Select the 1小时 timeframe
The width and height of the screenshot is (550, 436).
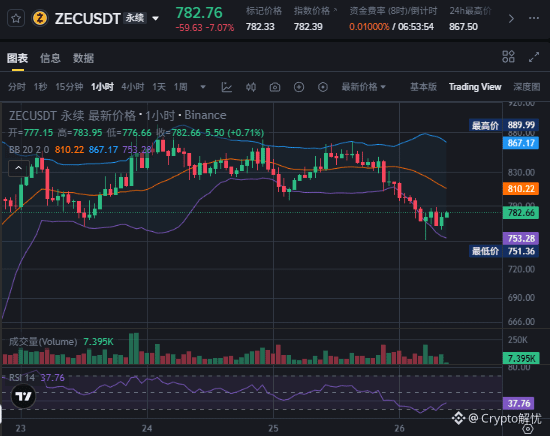(102, 87)
